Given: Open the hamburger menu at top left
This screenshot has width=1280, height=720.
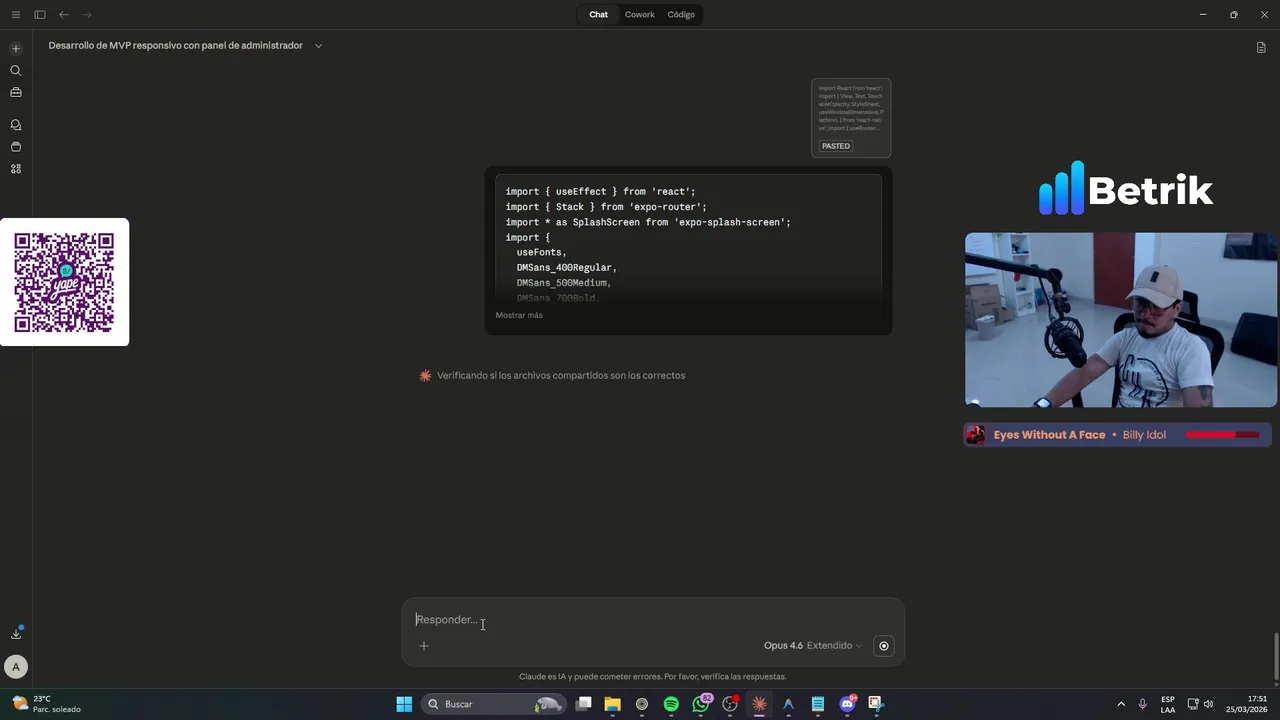Looking at the screenshot, I should click(x=15, y=15).
